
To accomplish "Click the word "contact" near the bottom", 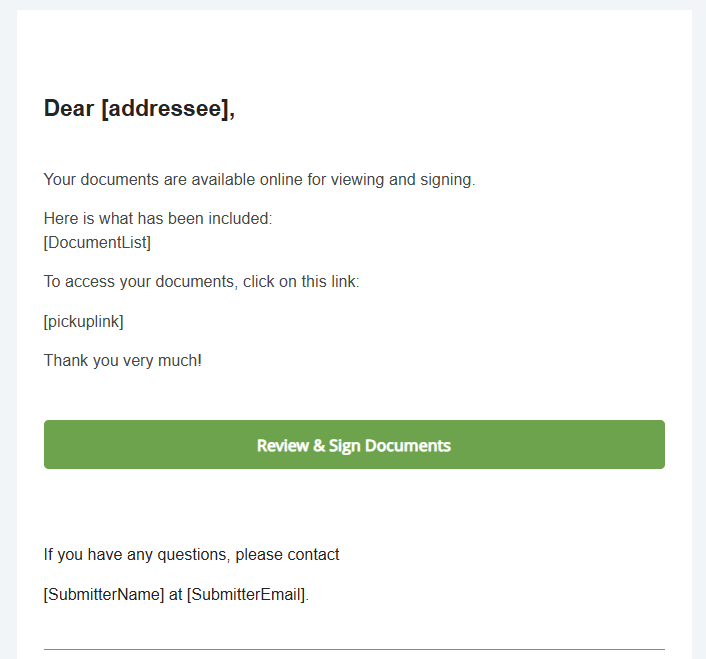I will pyautogui.click(x=313, y=554).
